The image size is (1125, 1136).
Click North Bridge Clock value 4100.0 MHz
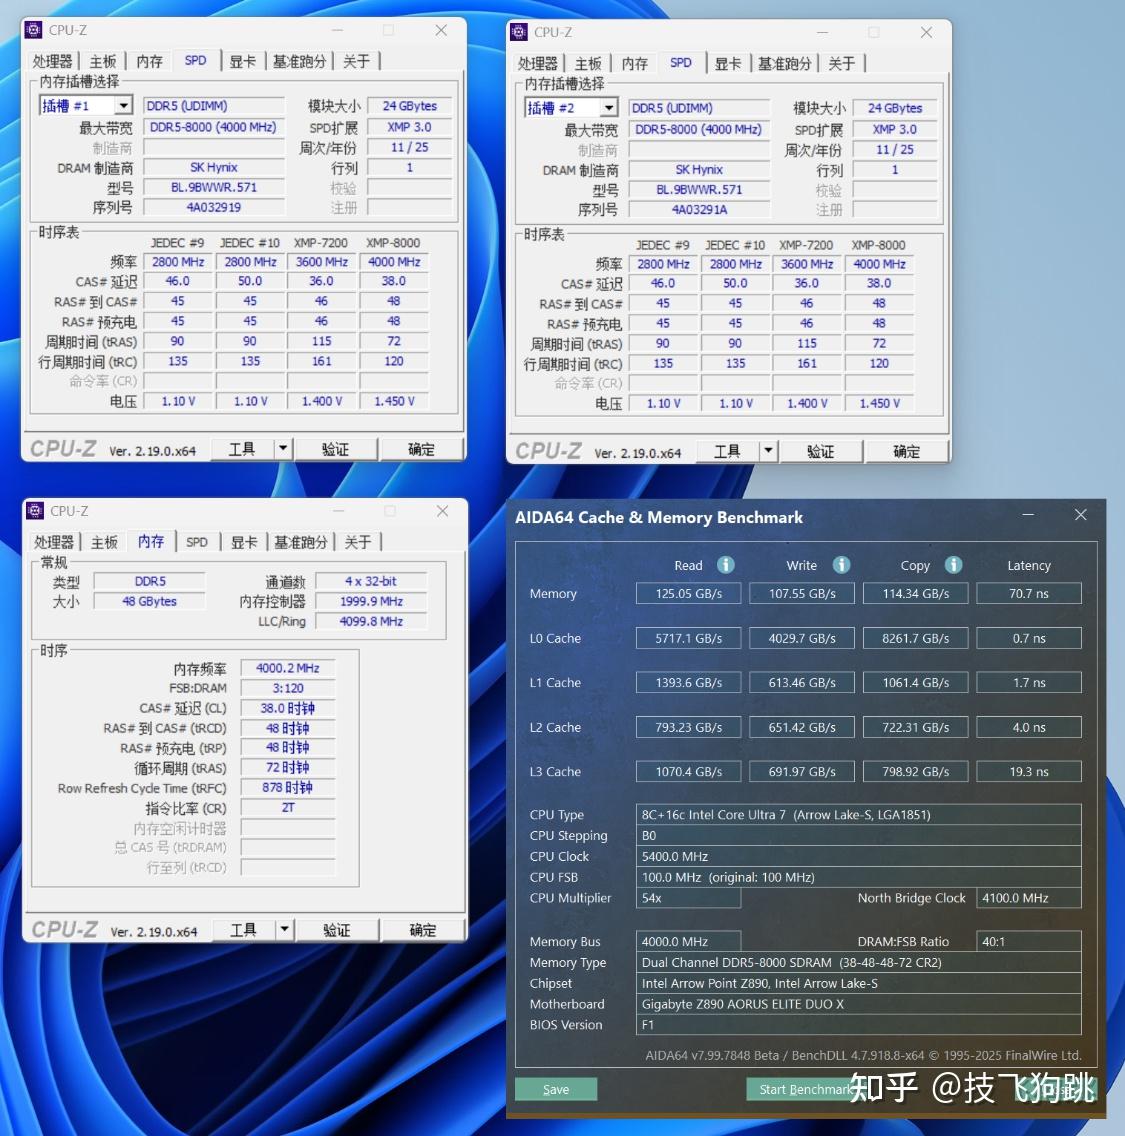click(x=1029, y=898)
